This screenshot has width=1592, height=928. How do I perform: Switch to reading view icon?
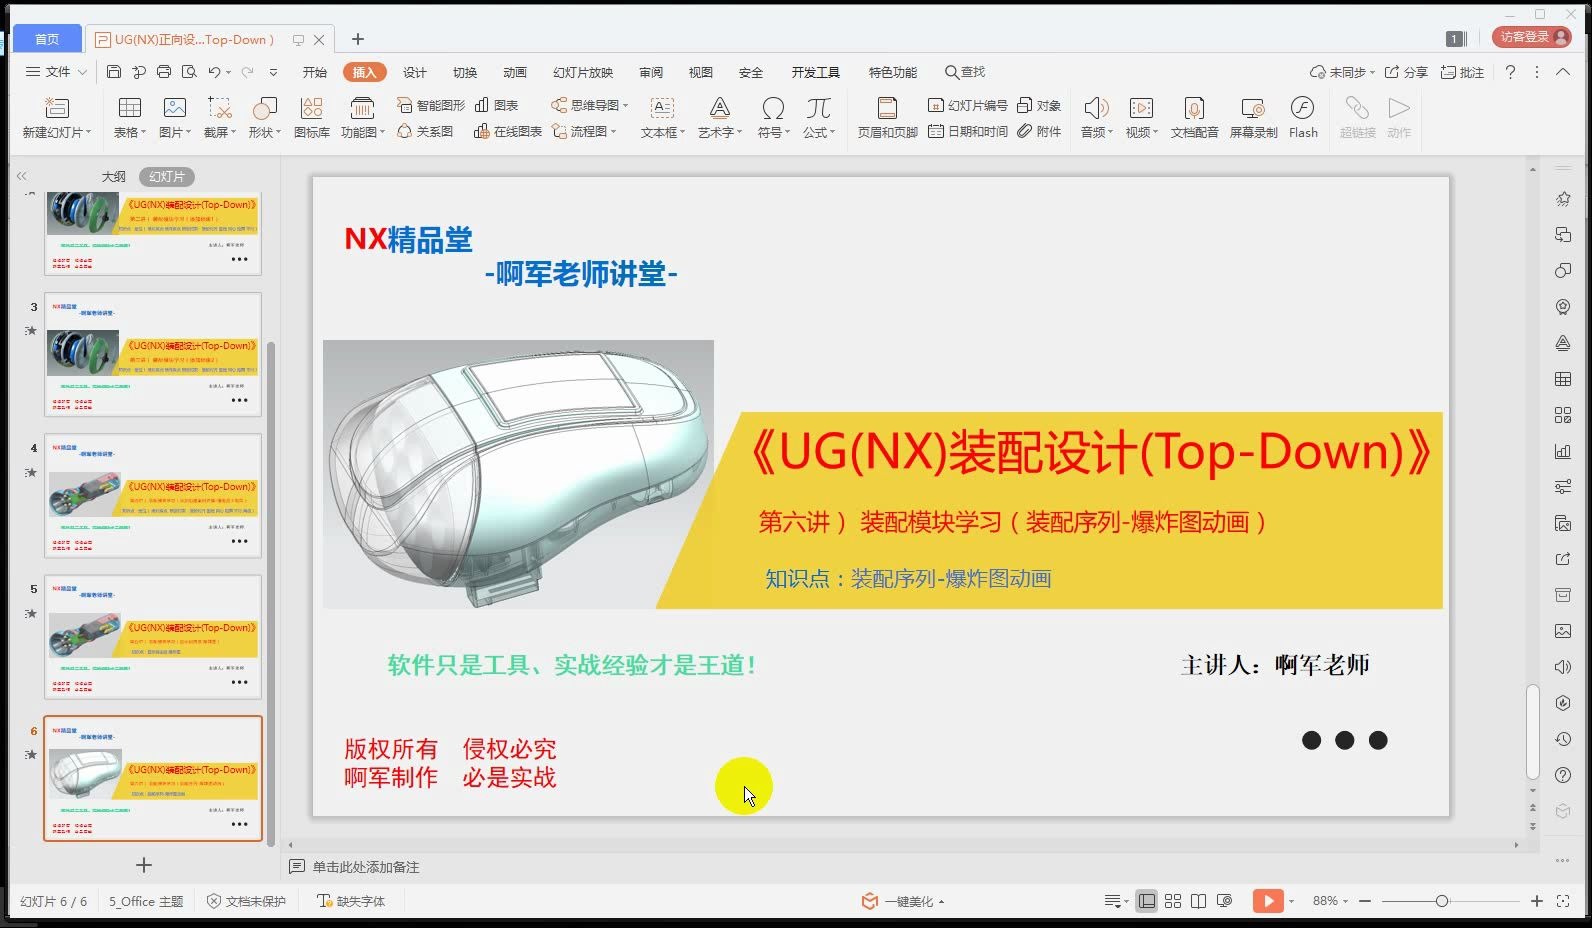[1198, 901]
